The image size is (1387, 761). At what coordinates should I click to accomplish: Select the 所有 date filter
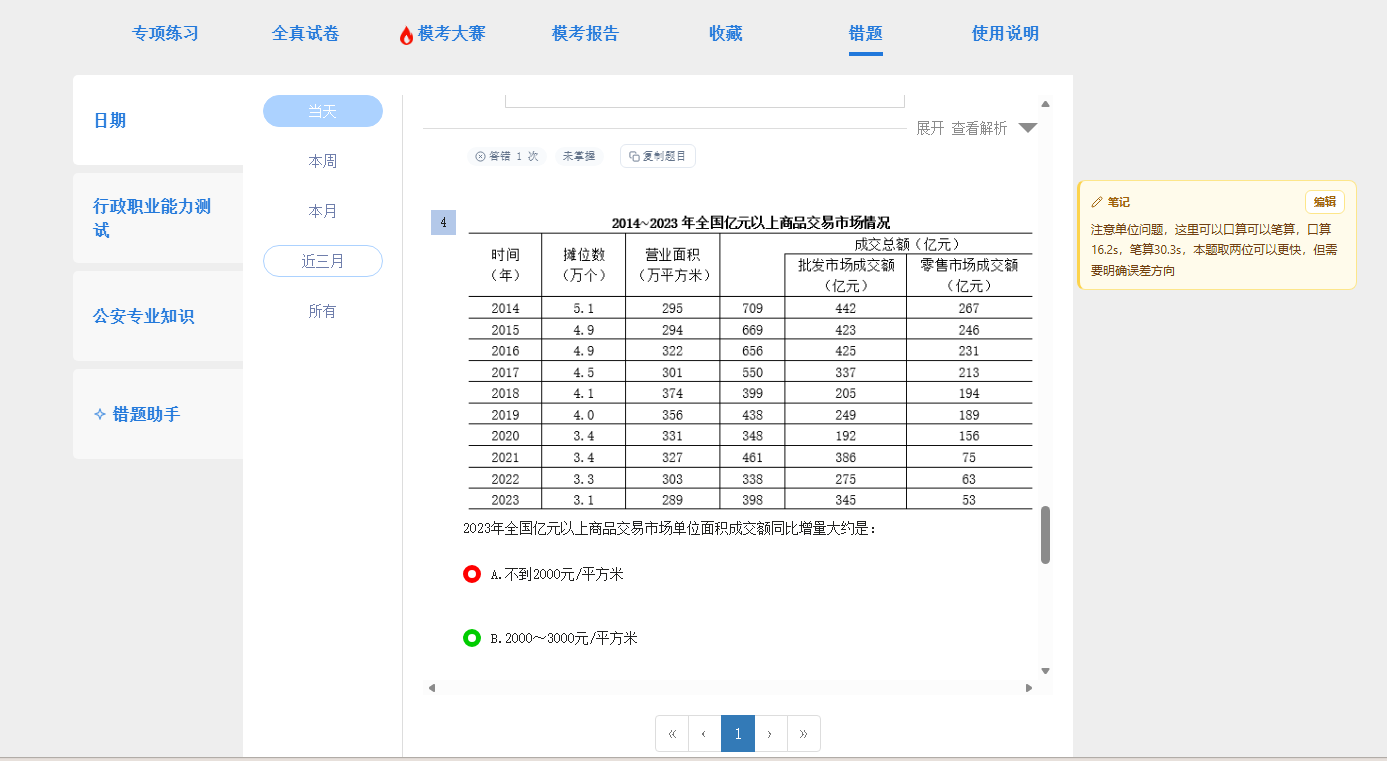[x=322, y=311]
